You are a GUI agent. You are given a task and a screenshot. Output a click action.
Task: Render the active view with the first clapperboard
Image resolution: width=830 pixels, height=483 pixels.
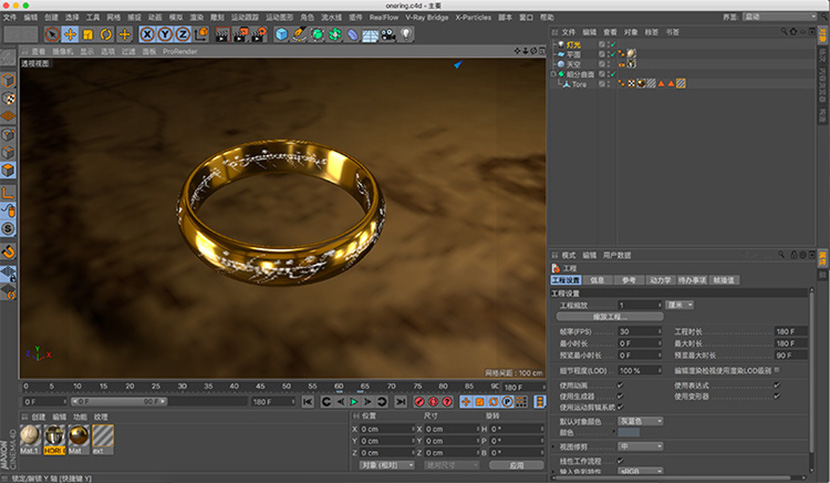tap(222, 35)
